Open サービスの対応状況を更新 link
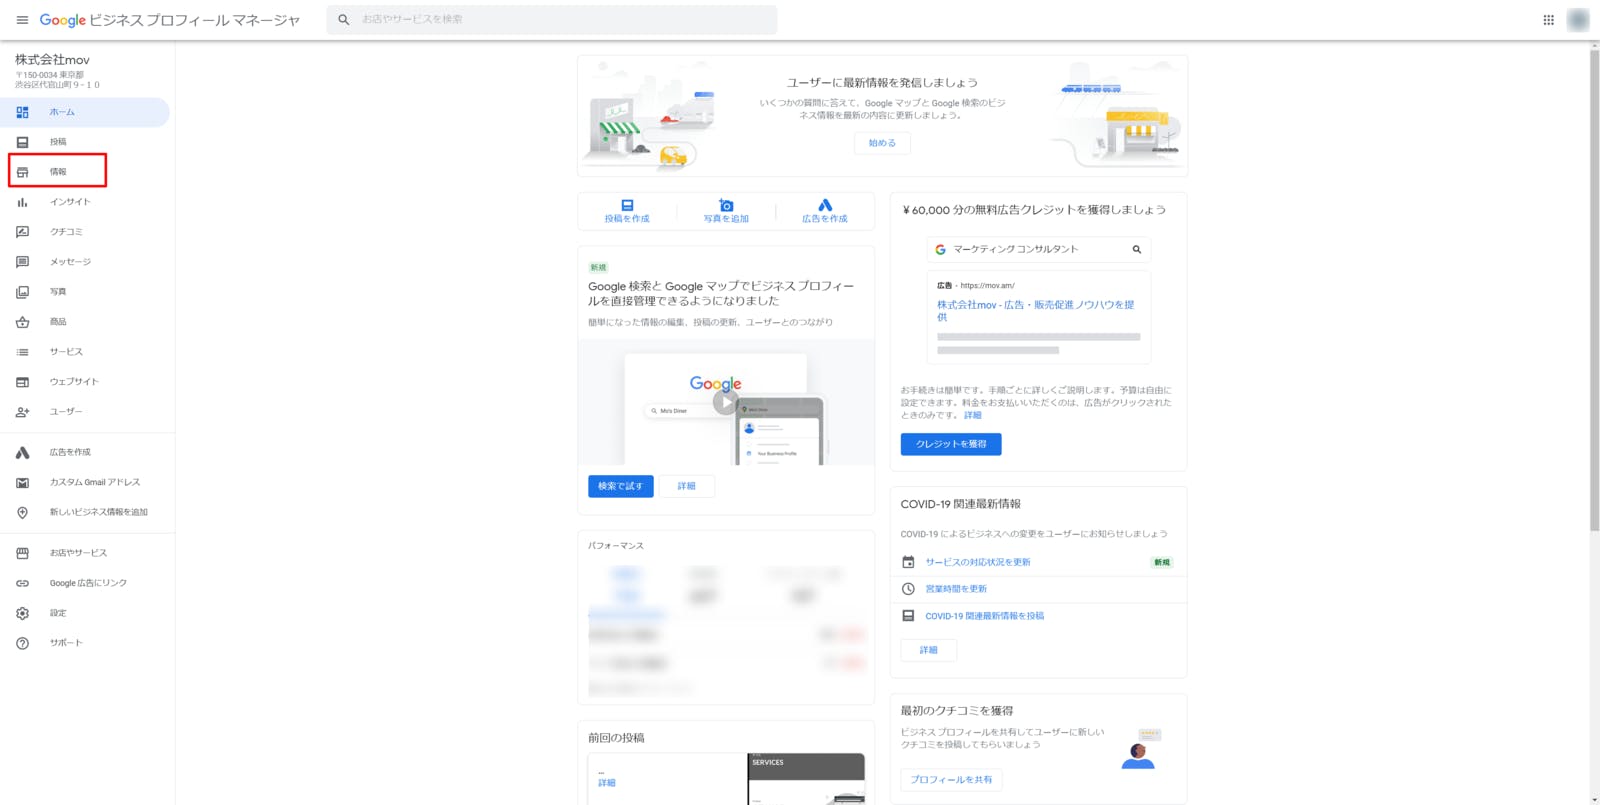The width and height of the screenshot is (1600, 805). (978, 562)
